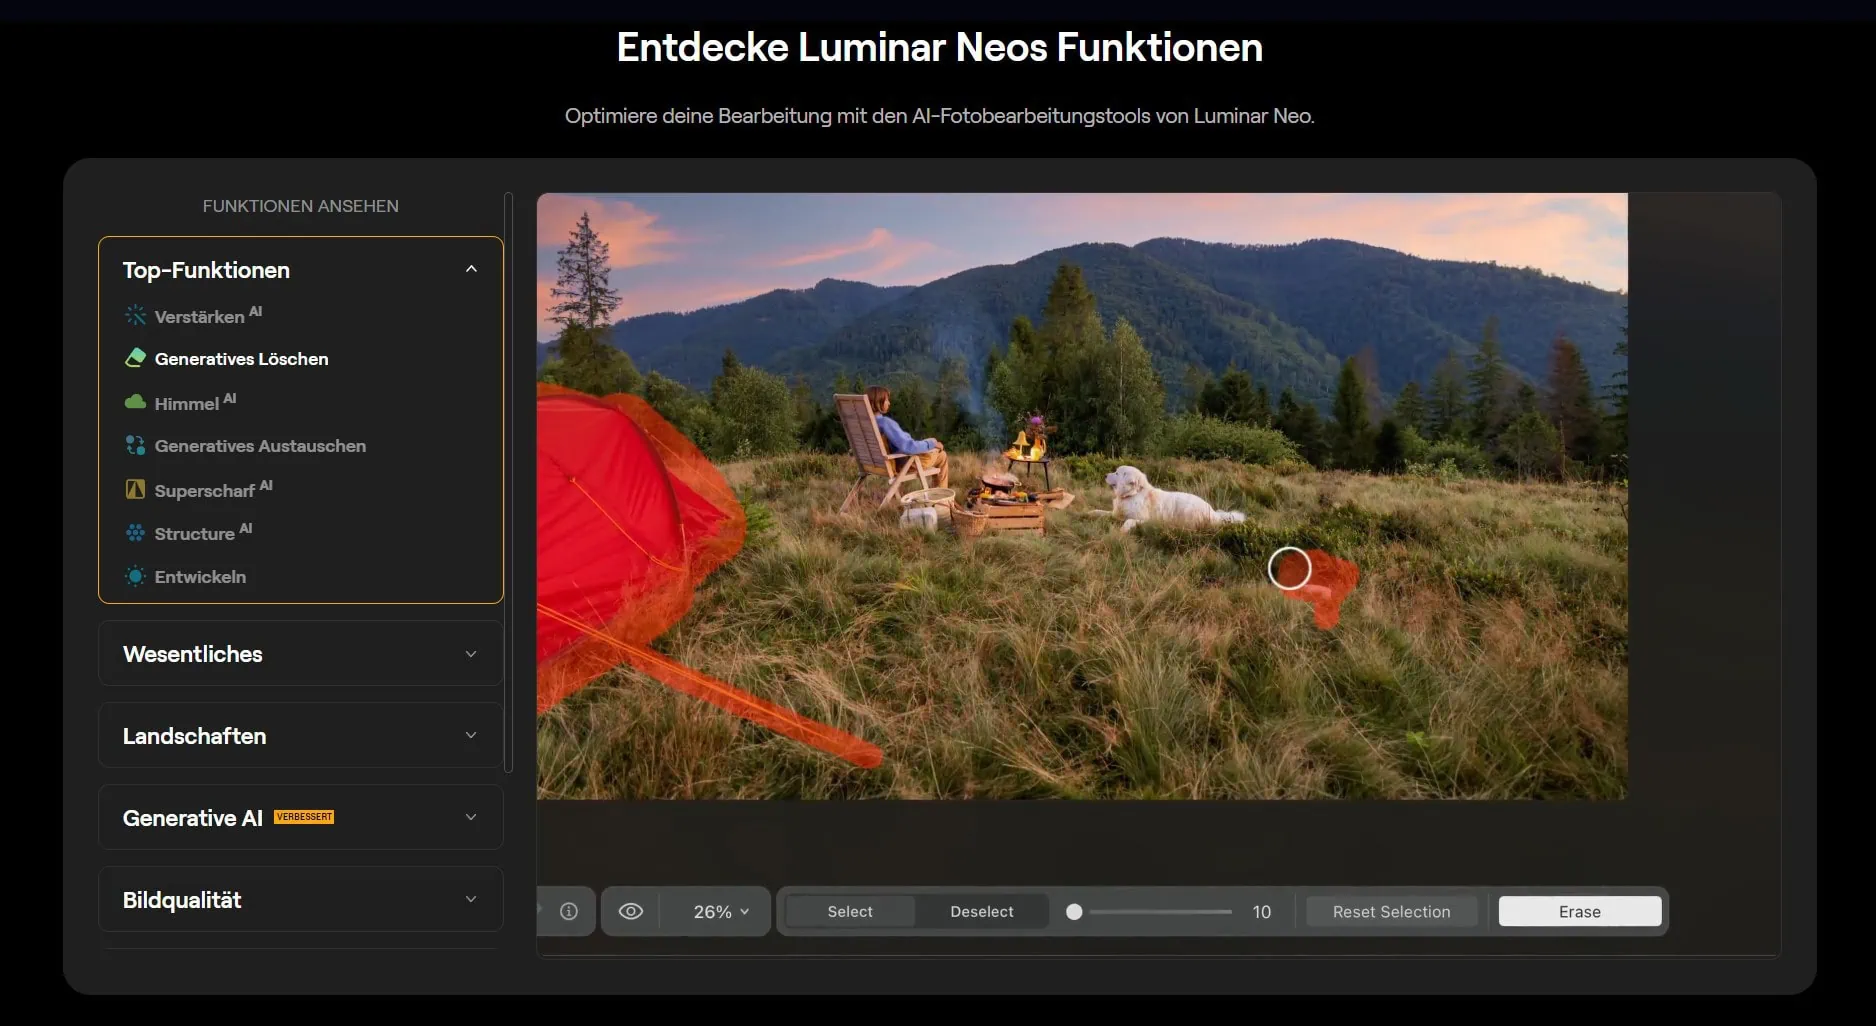Select Entwickeln feature
Screen dimensions: 1876x1026
200,576
